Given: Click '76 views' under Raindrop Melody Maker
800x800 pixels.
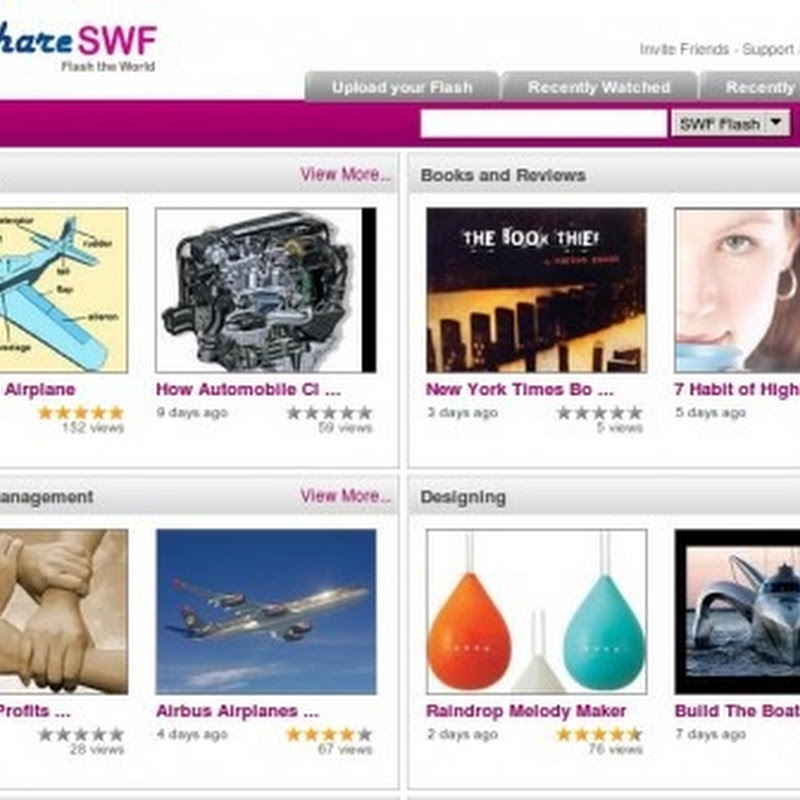Looking at the screenshot, I should (616, 749).
